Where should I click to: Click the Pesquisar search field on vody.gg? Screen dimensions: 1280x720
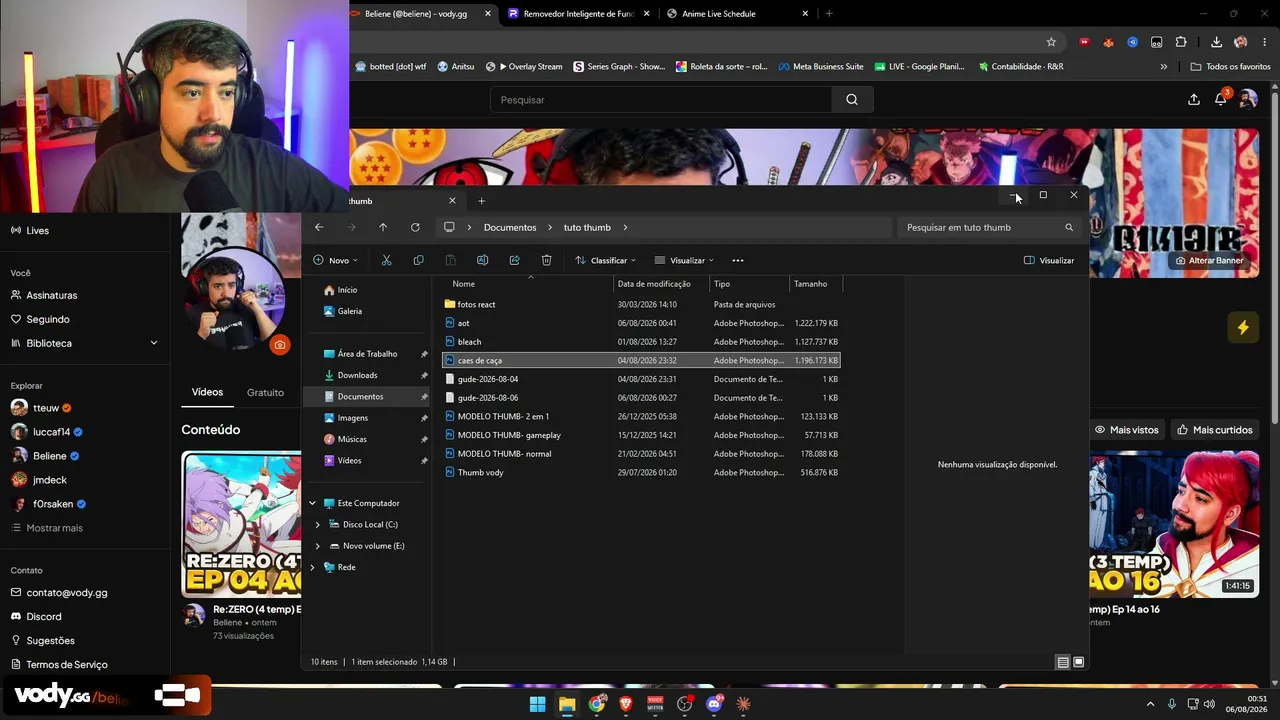click(660, 100)
